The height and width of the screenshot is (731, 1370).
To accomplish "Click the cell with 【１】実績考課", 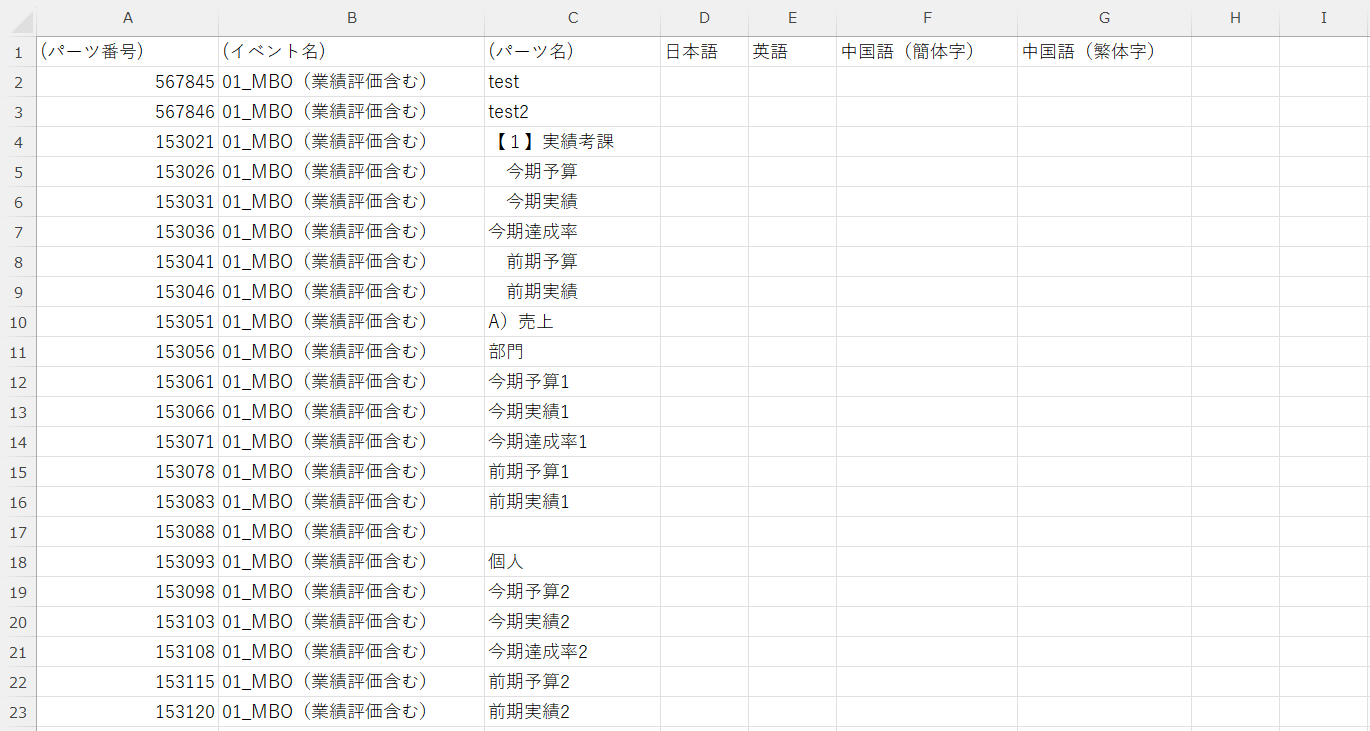I will pyautogui.click(x=573, y=141).
